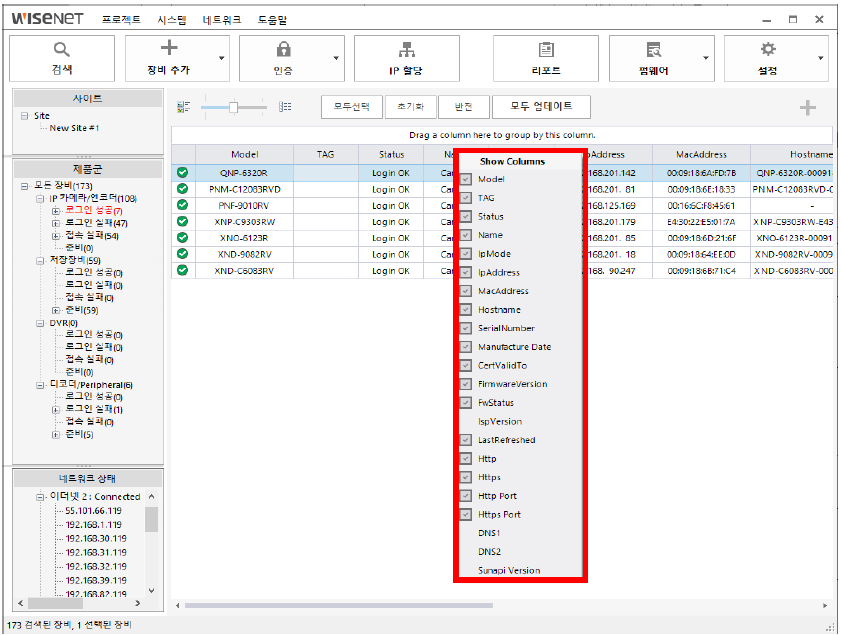The image size is (841, 635).
Task: Open 설정 gear settings
Action: point(767,50)
